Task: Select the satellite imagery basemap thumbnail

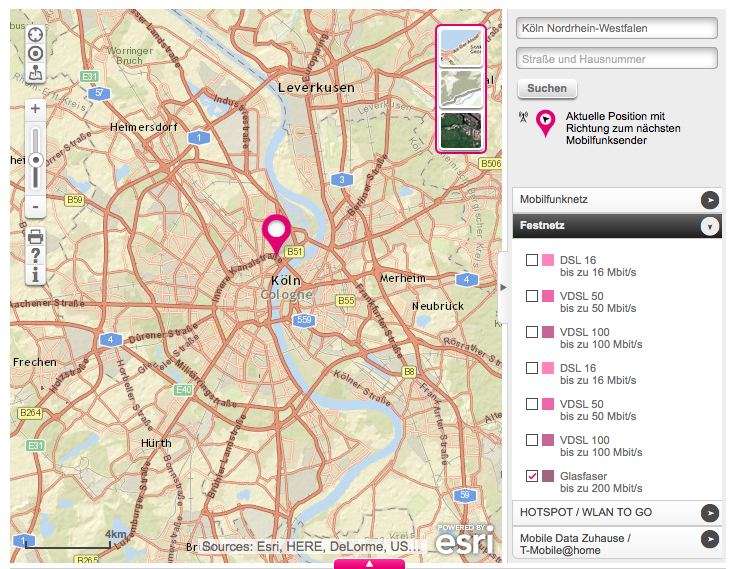Action: 461,130
